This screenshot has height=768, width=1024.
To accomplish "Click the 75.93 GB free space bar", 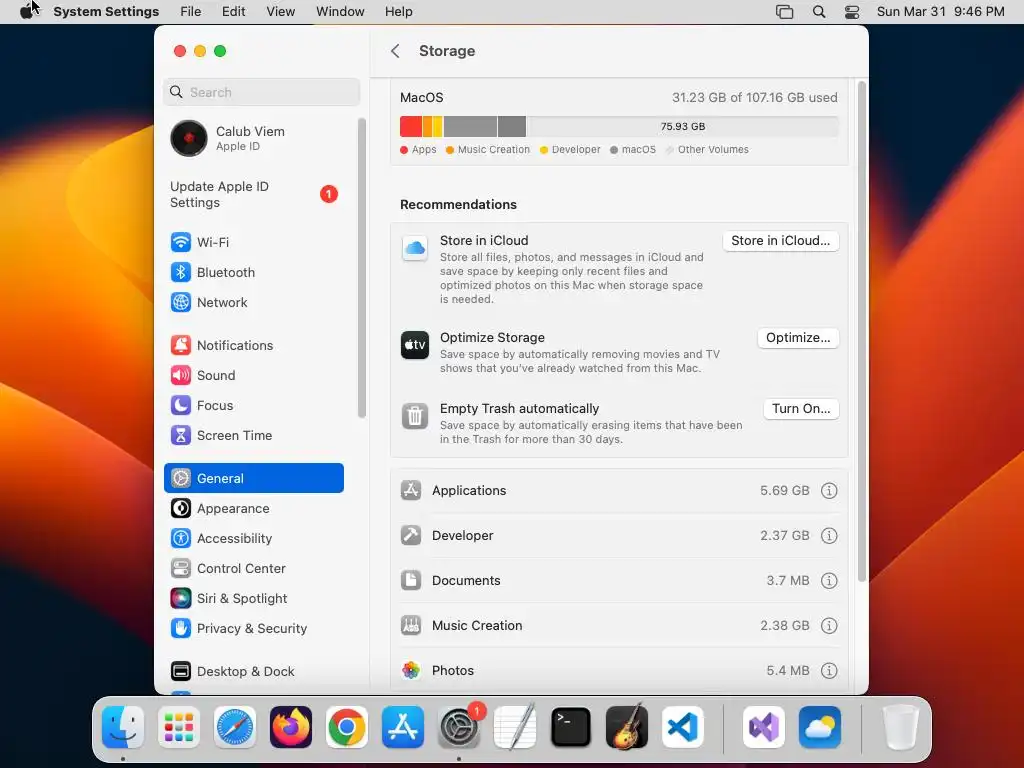I will point(682,127).
